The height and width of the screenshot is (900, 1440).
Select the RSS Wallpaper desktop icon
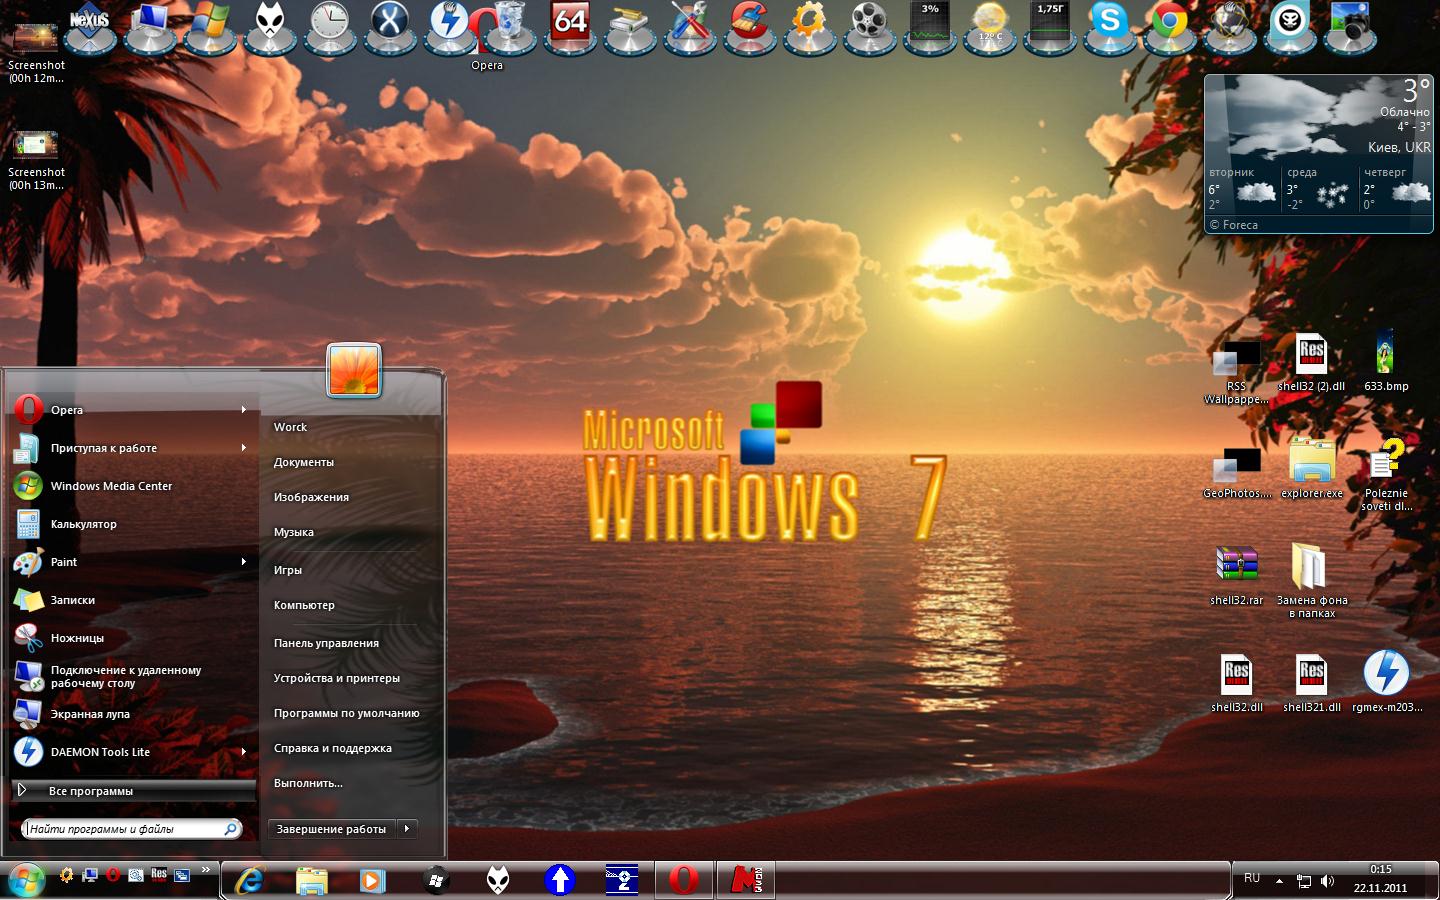coord(1237,372)
